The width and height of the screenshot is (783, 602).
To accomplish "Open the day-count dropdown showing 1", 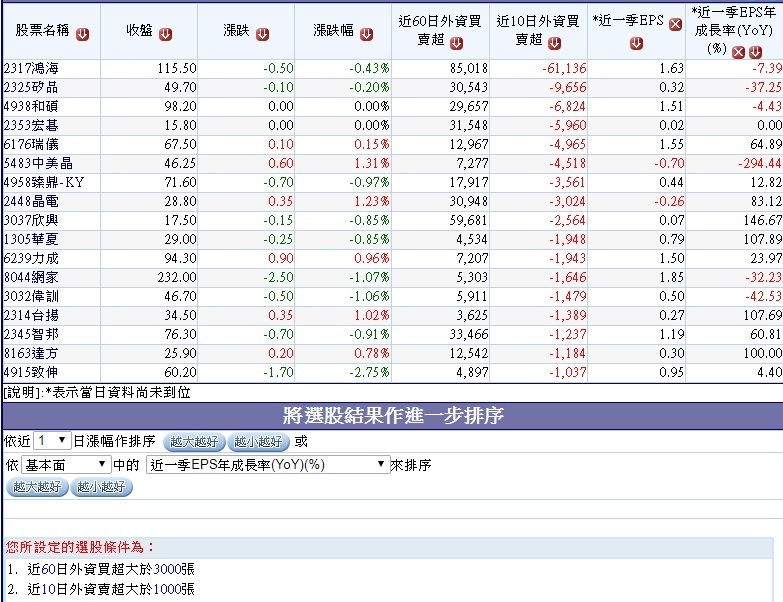I will pyautogui.click(x=52, y=441).
